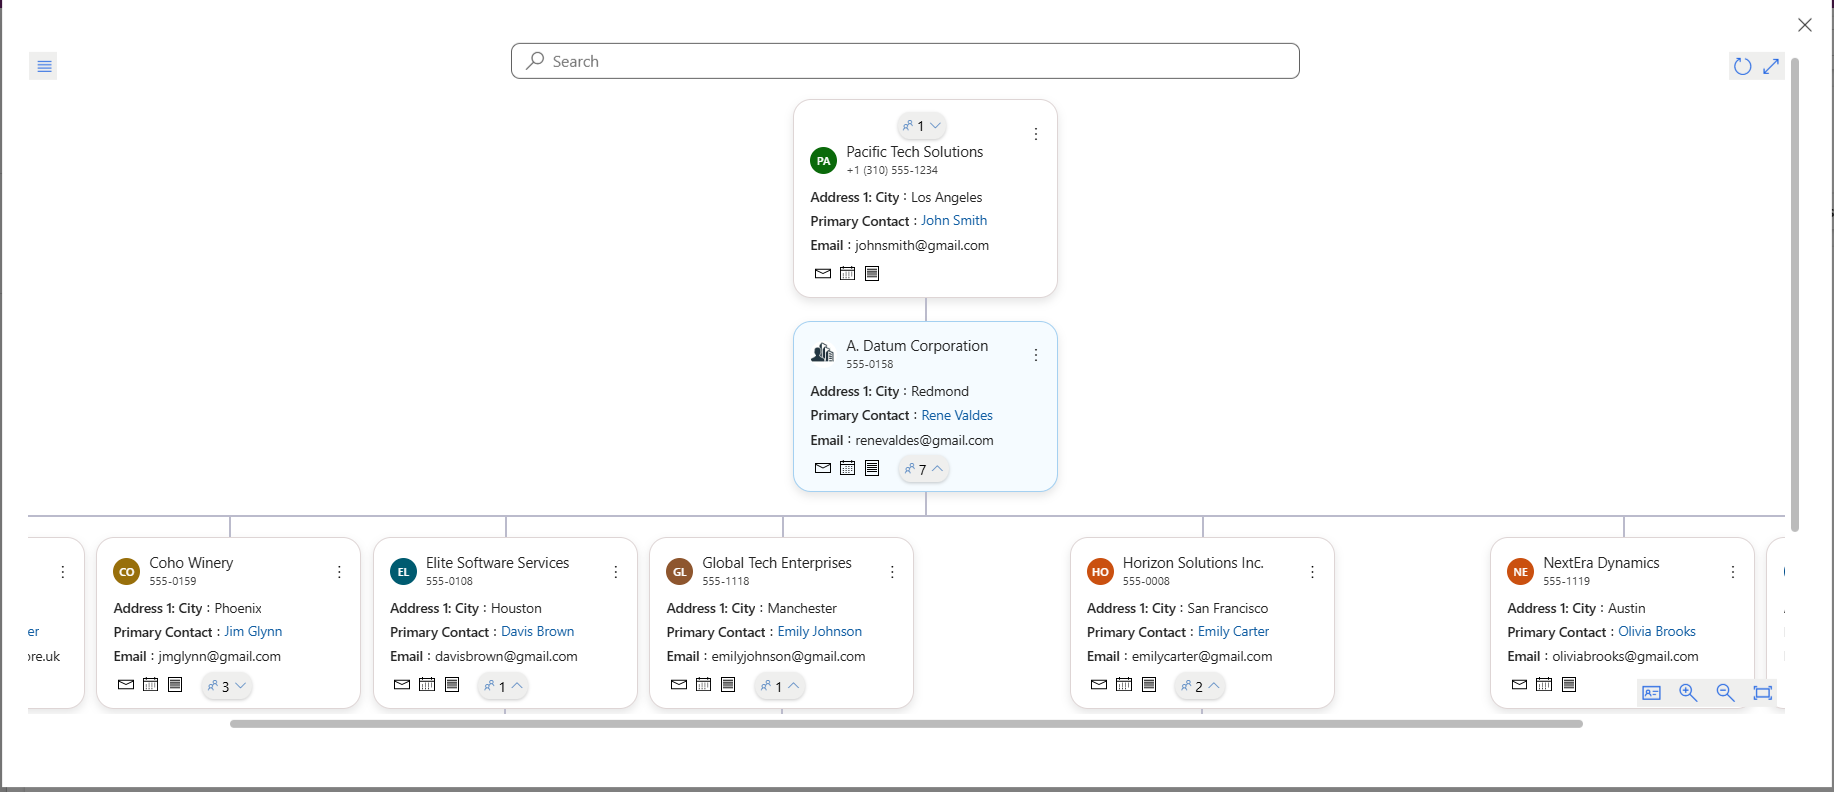Screen dimensions: 1834x792
Task: Open more options for Horizon Solutions Inc.
Action: [x=1313, y=572]
